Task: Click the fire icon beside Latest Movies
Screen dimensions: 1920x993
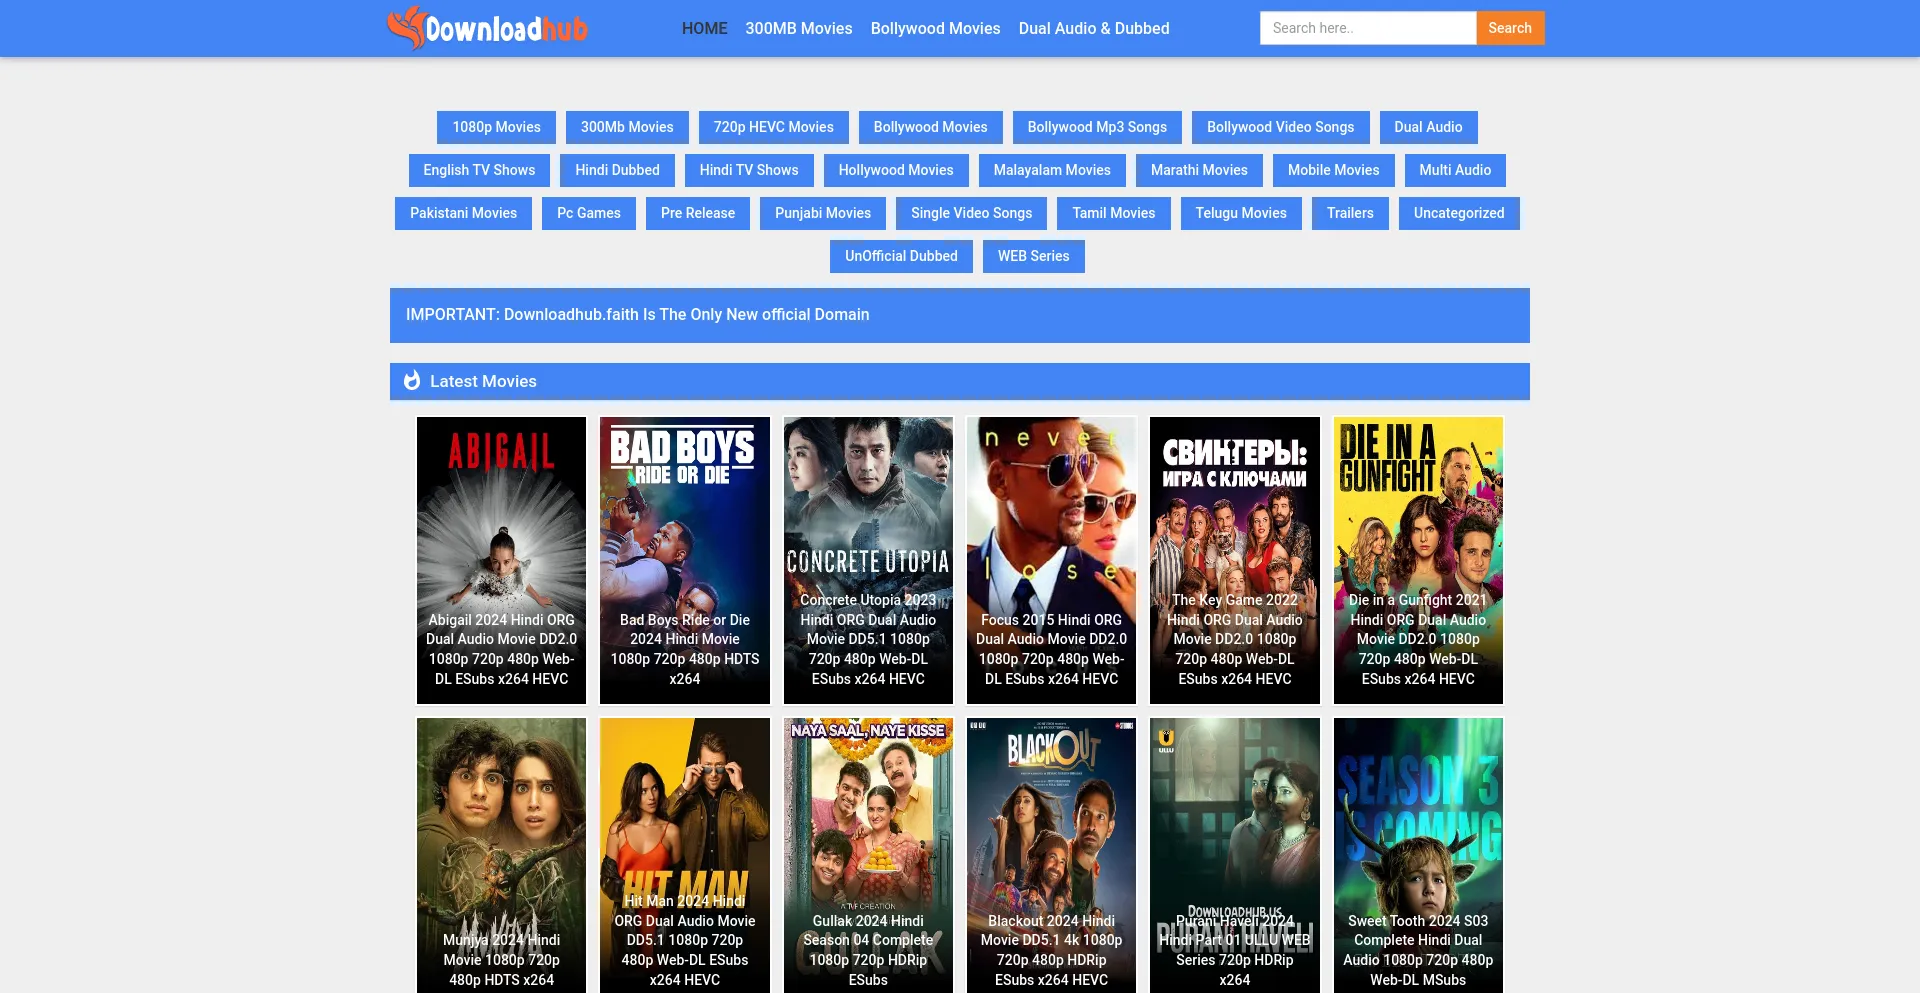Action: tap(412, 381)
